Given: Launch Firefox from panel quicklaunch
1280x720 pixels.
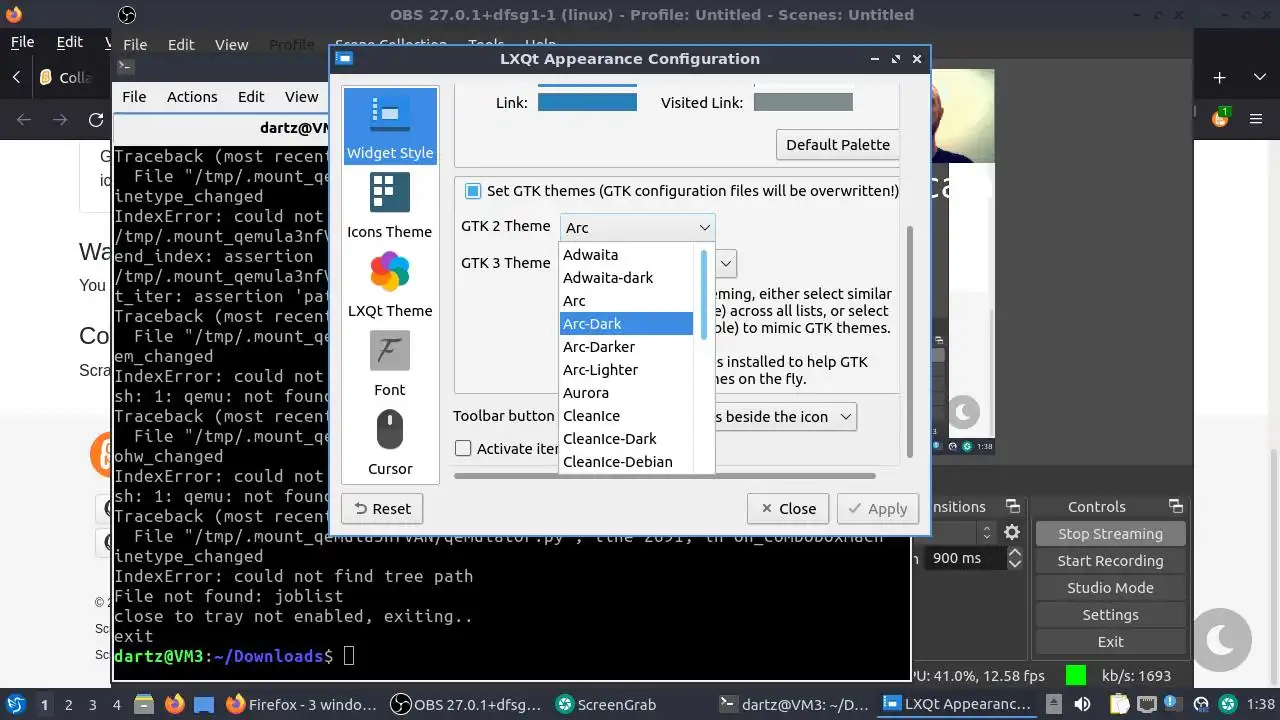Looking at the screenshot, I should click(174, 704).
